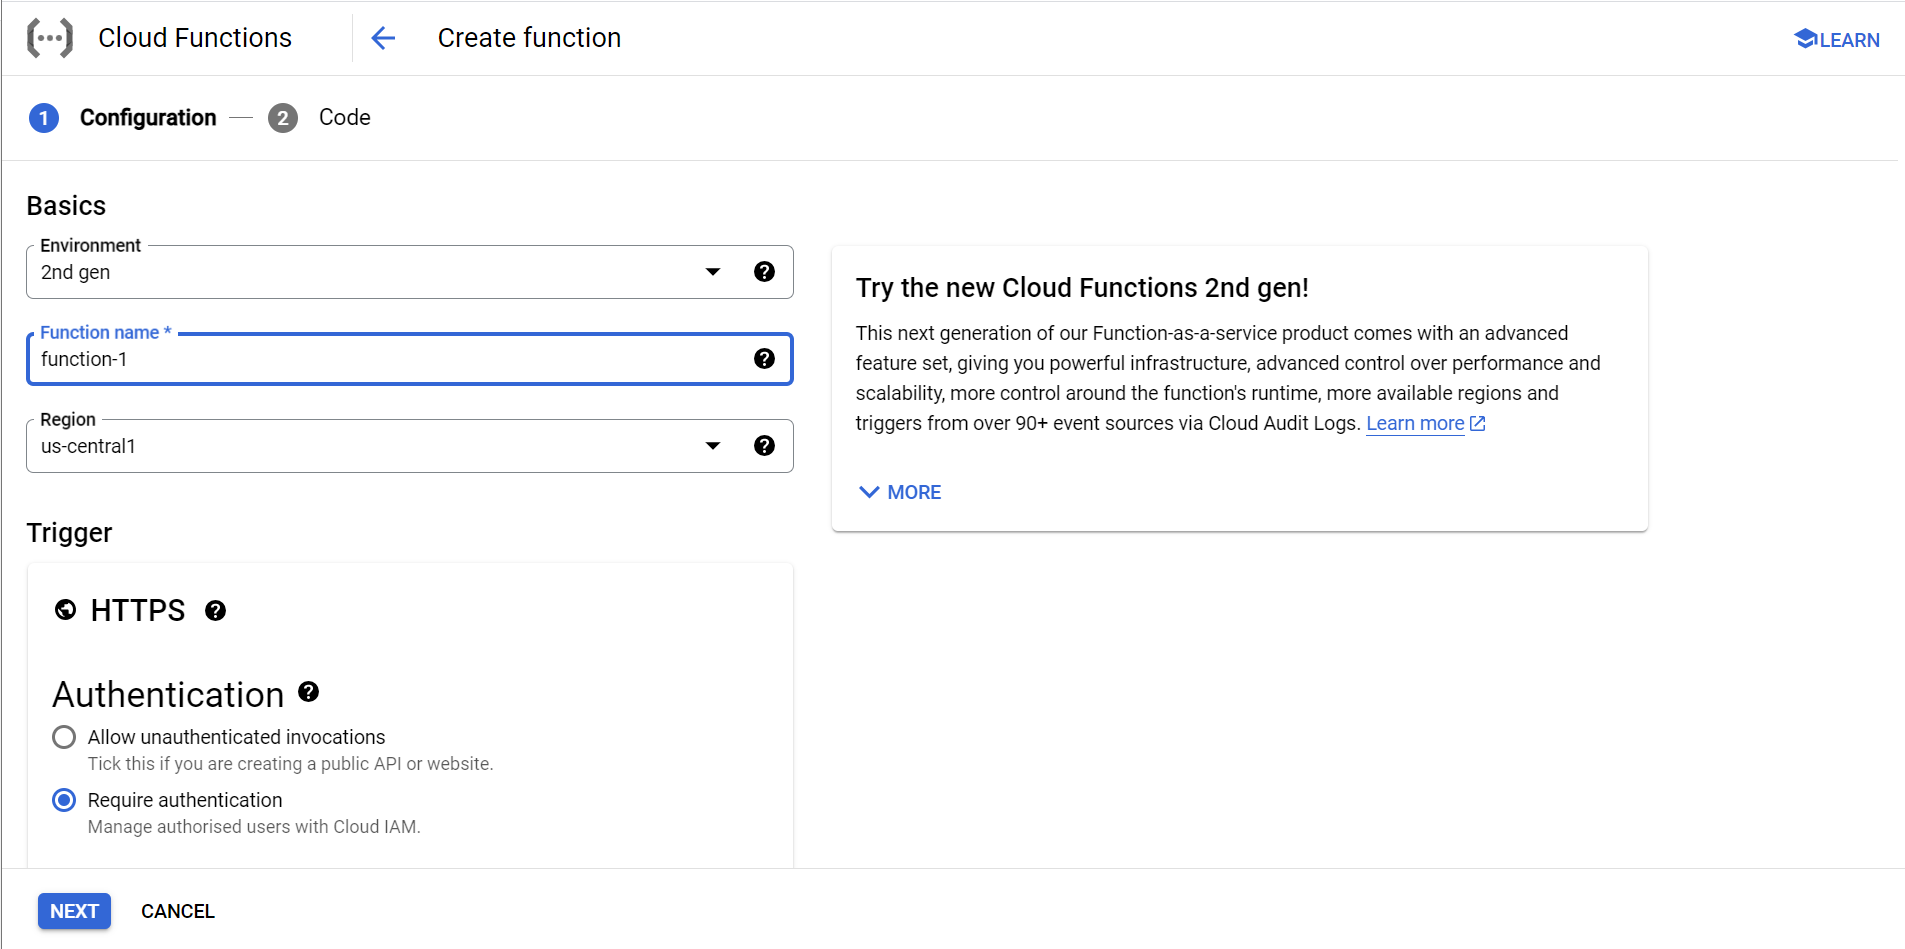Select Allow unauthenticated invocations radio button
Screen dimensions: 1905x949
tap(64, 737)
